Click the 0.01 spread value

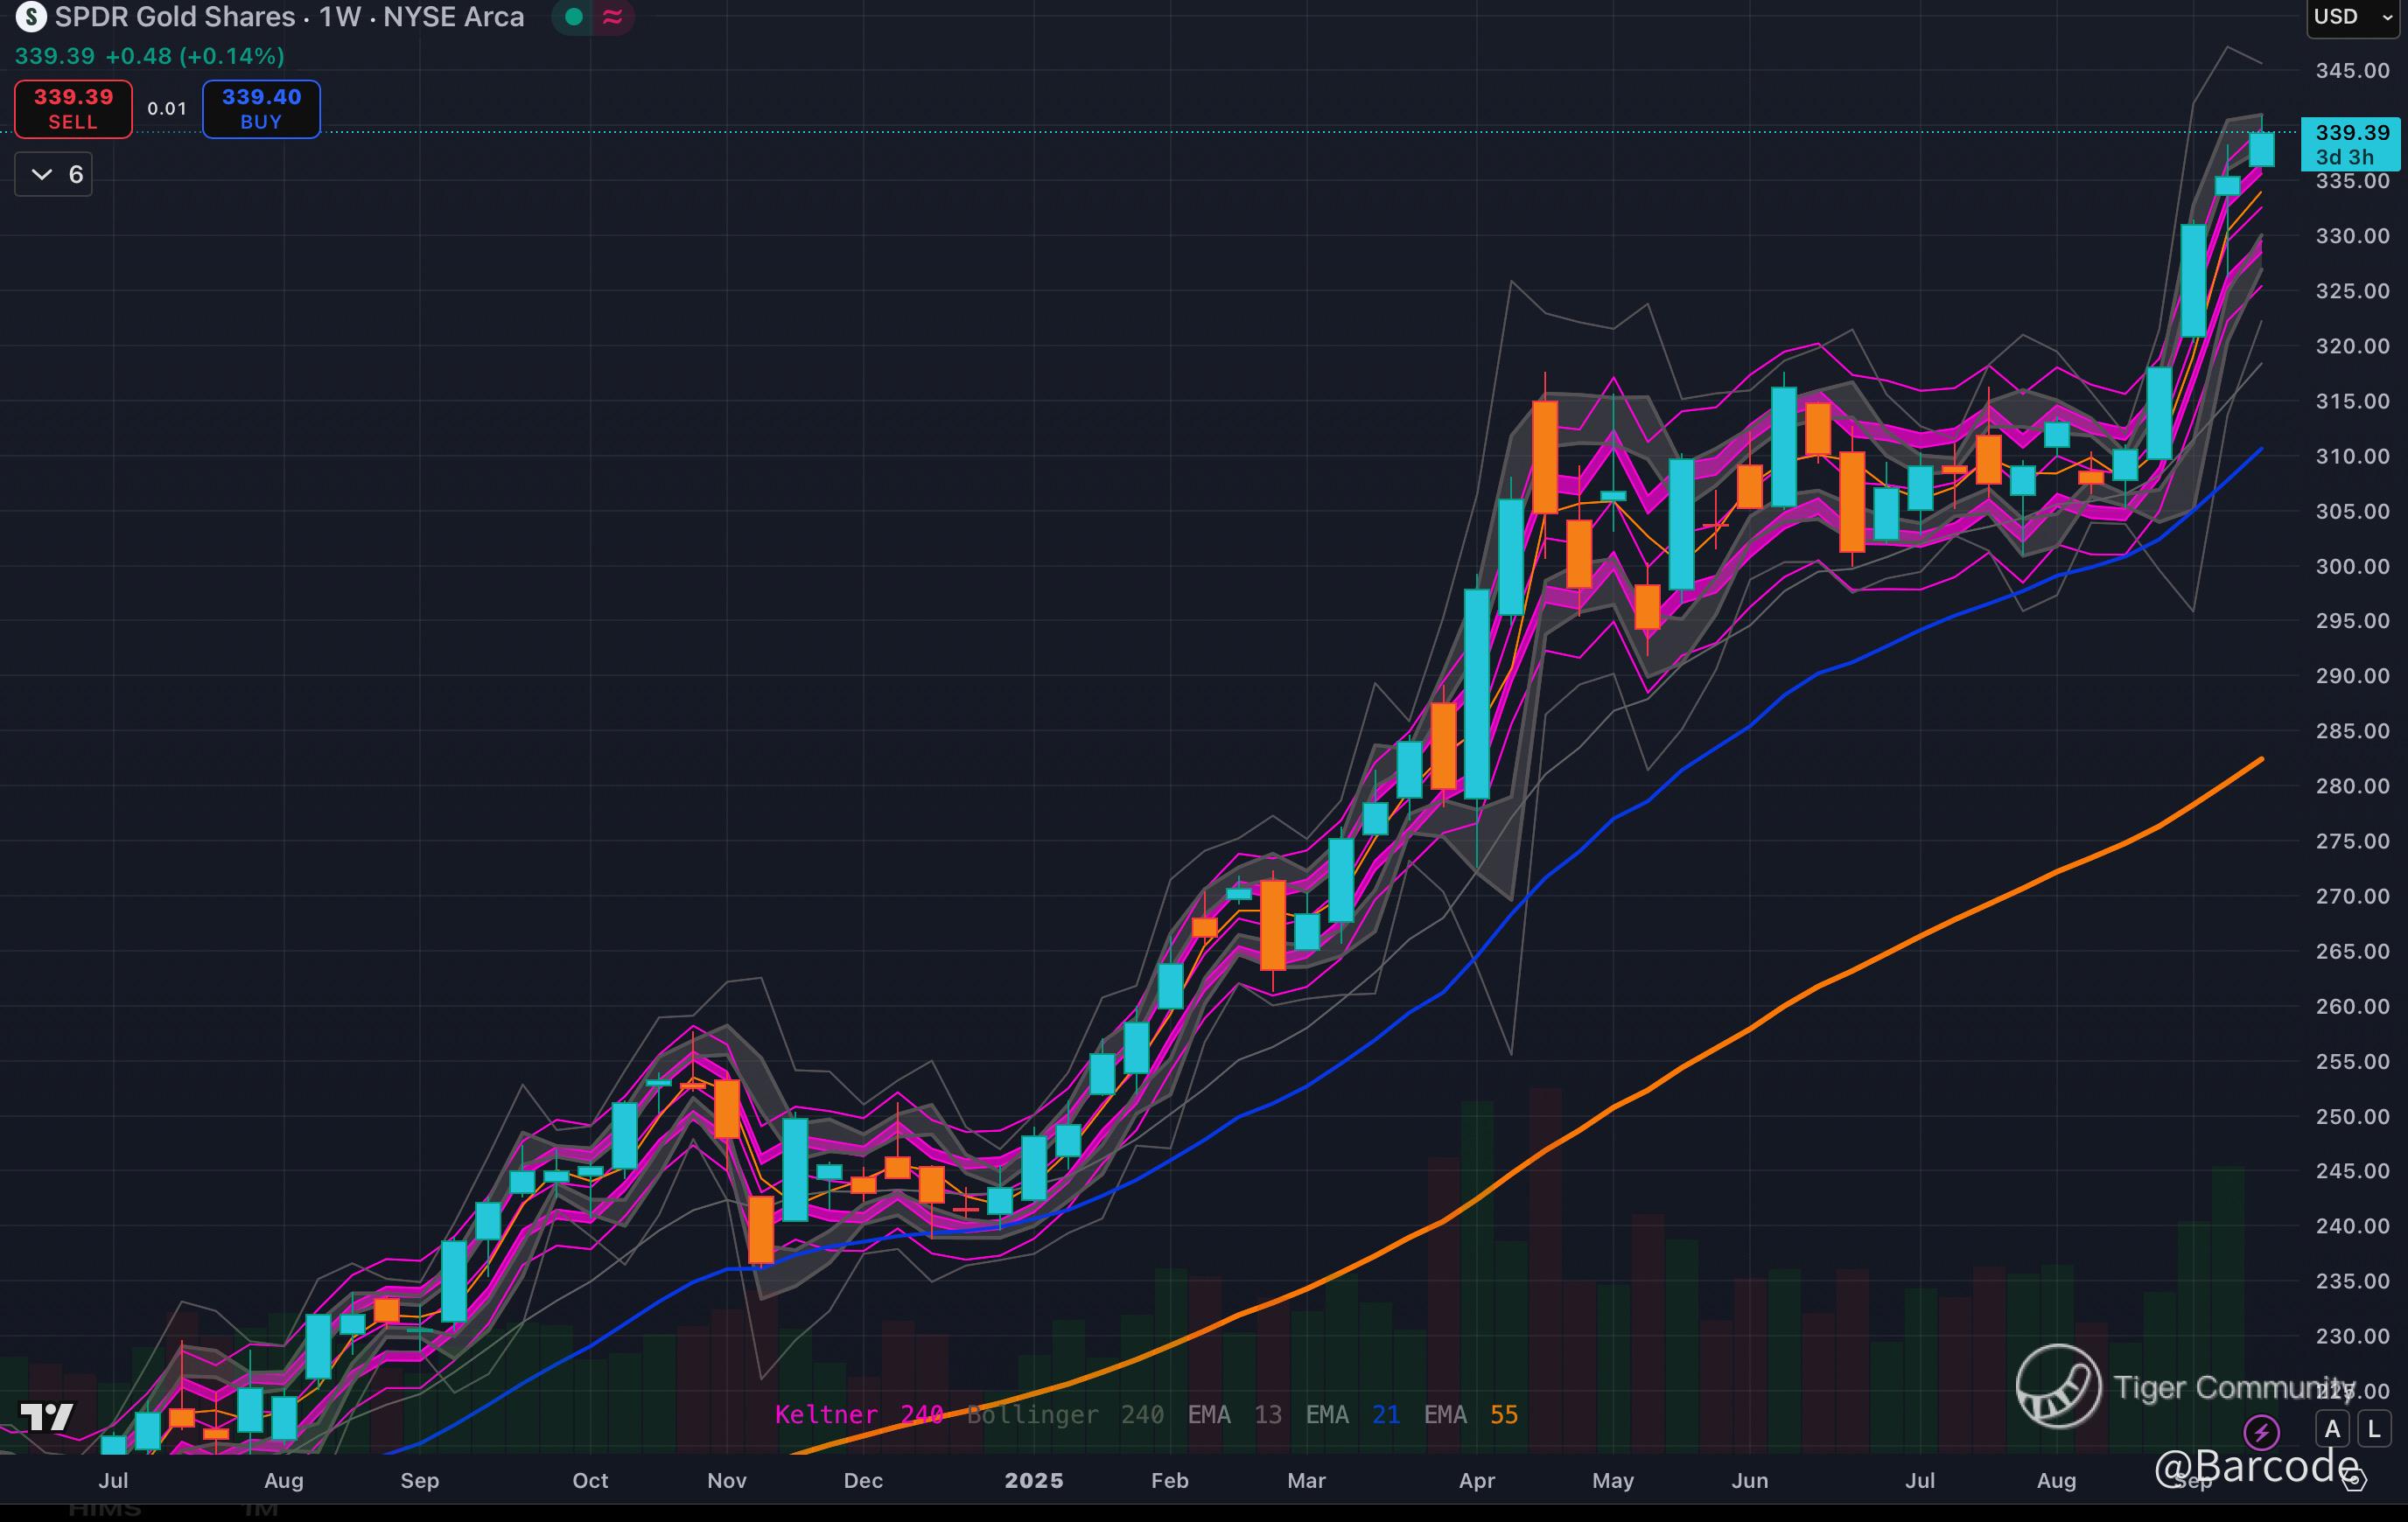coord(167,109)
